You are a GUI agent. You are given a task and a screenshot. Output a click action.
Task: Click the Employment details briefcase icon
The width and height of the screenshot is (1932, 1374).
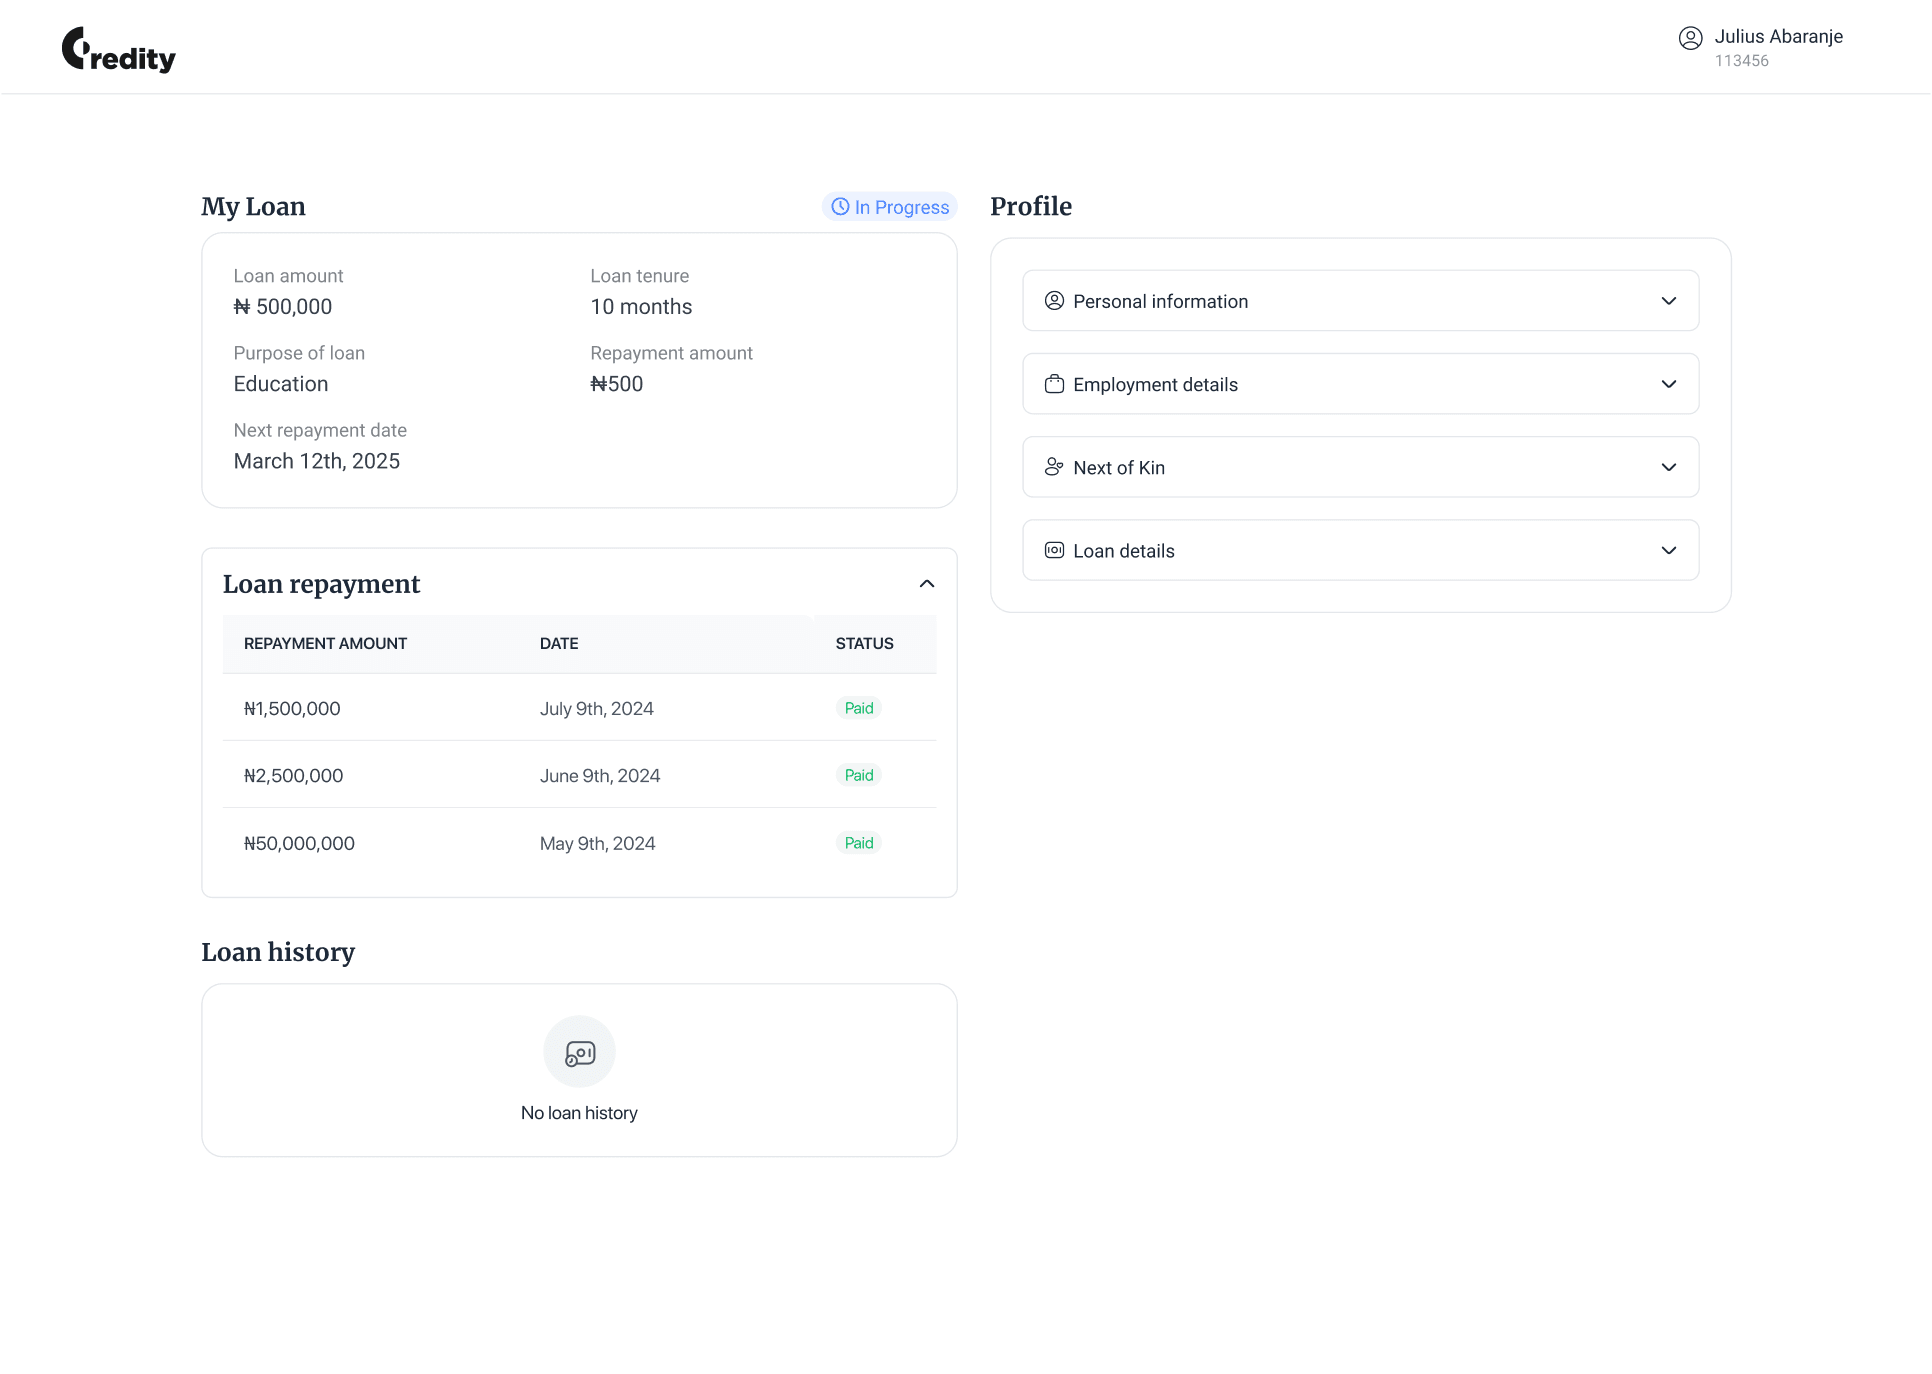pos(1054,384)
